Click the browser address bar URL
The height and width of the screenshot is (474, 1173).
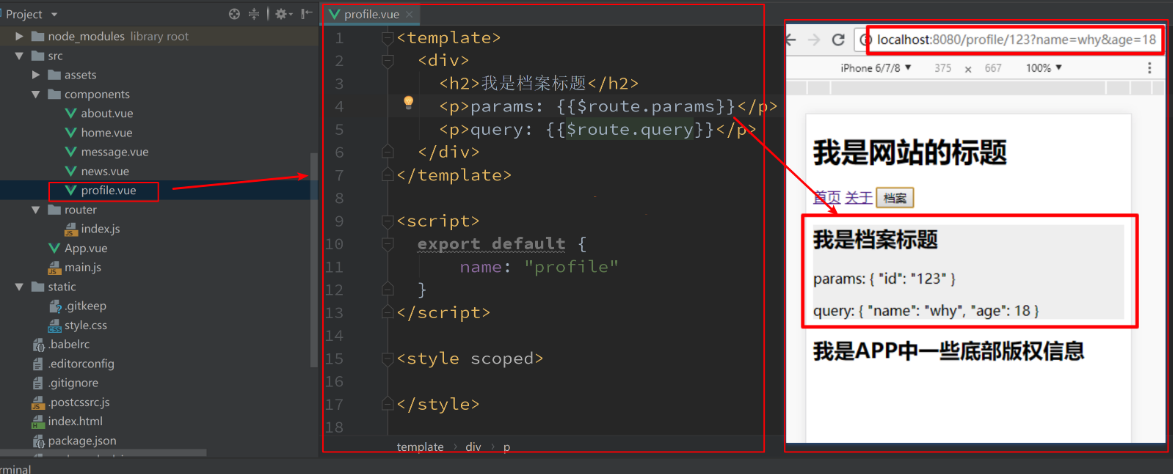pos(1017,39)
